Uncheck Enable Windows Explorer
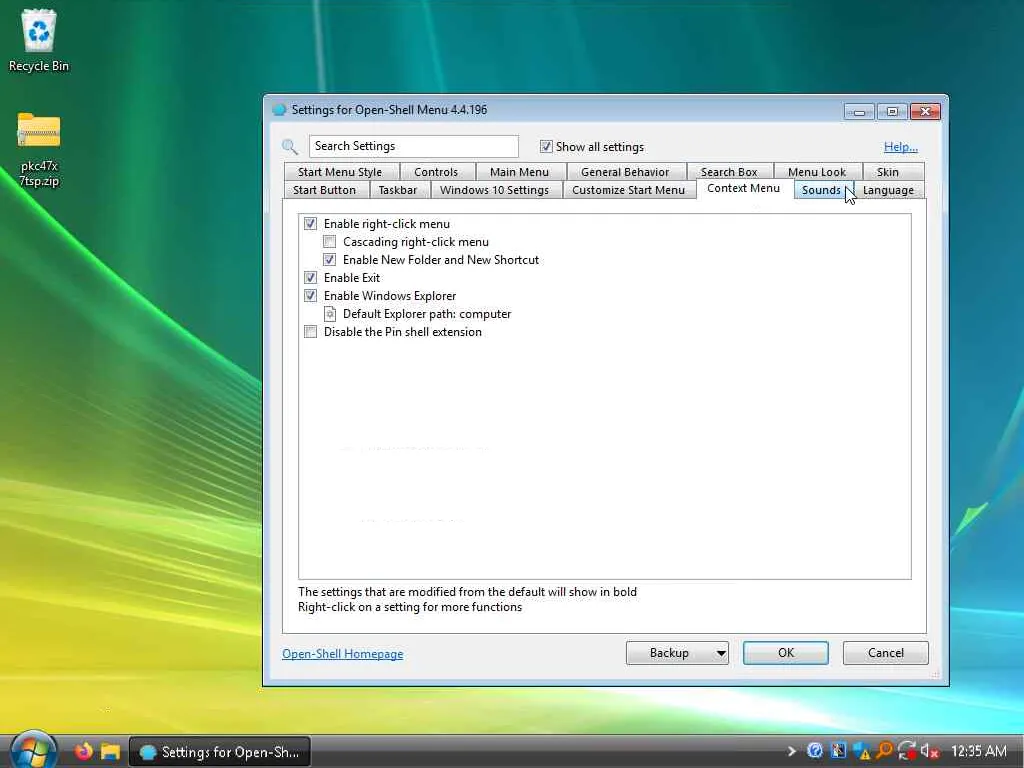 tap(310, 296)
